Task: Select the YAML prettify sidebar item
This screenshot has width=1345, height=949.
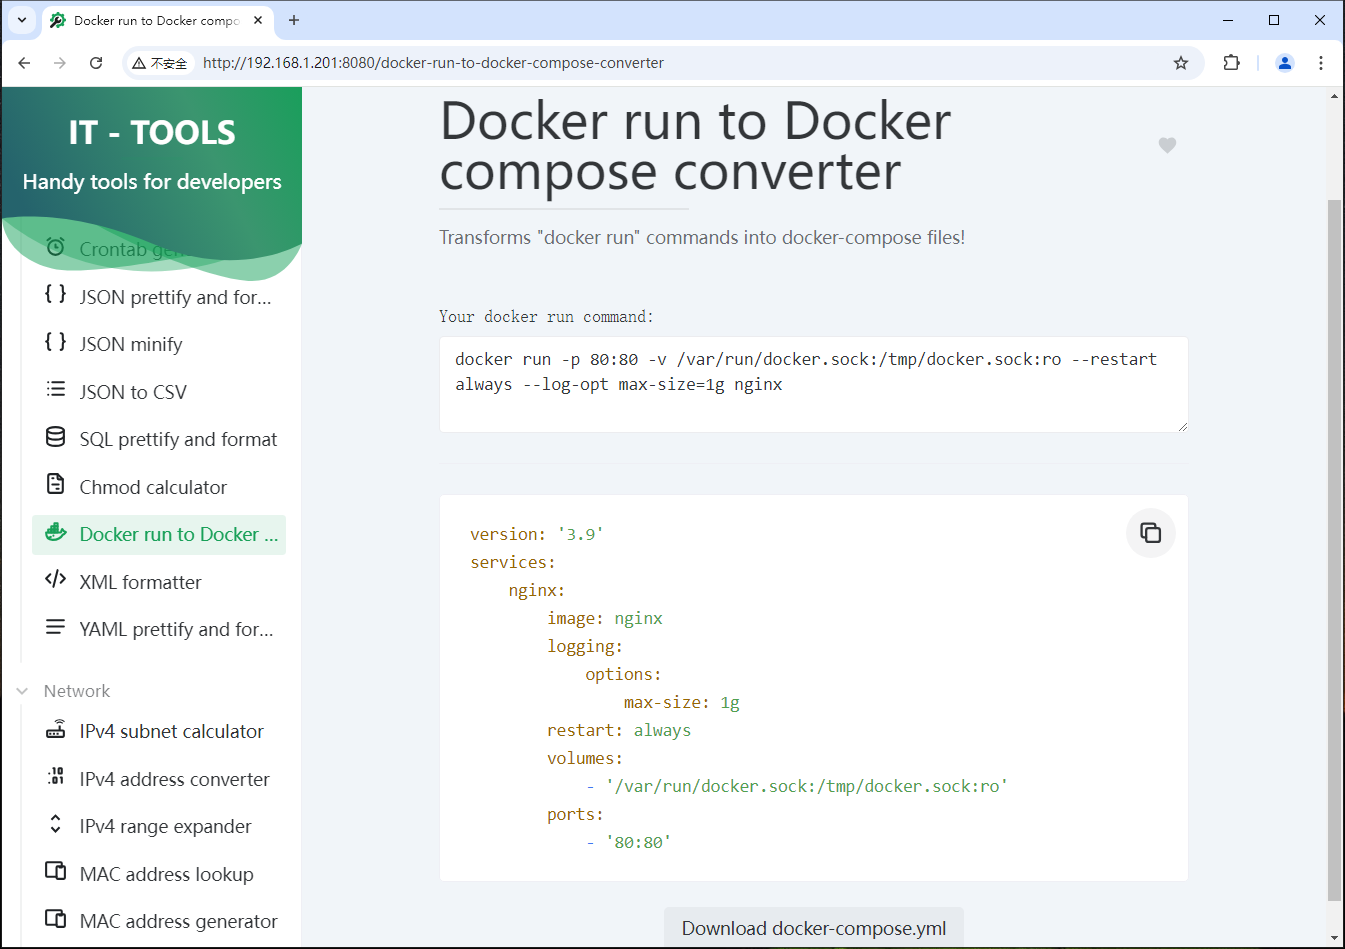Action: pyautogui.click(x=176, y=629)
